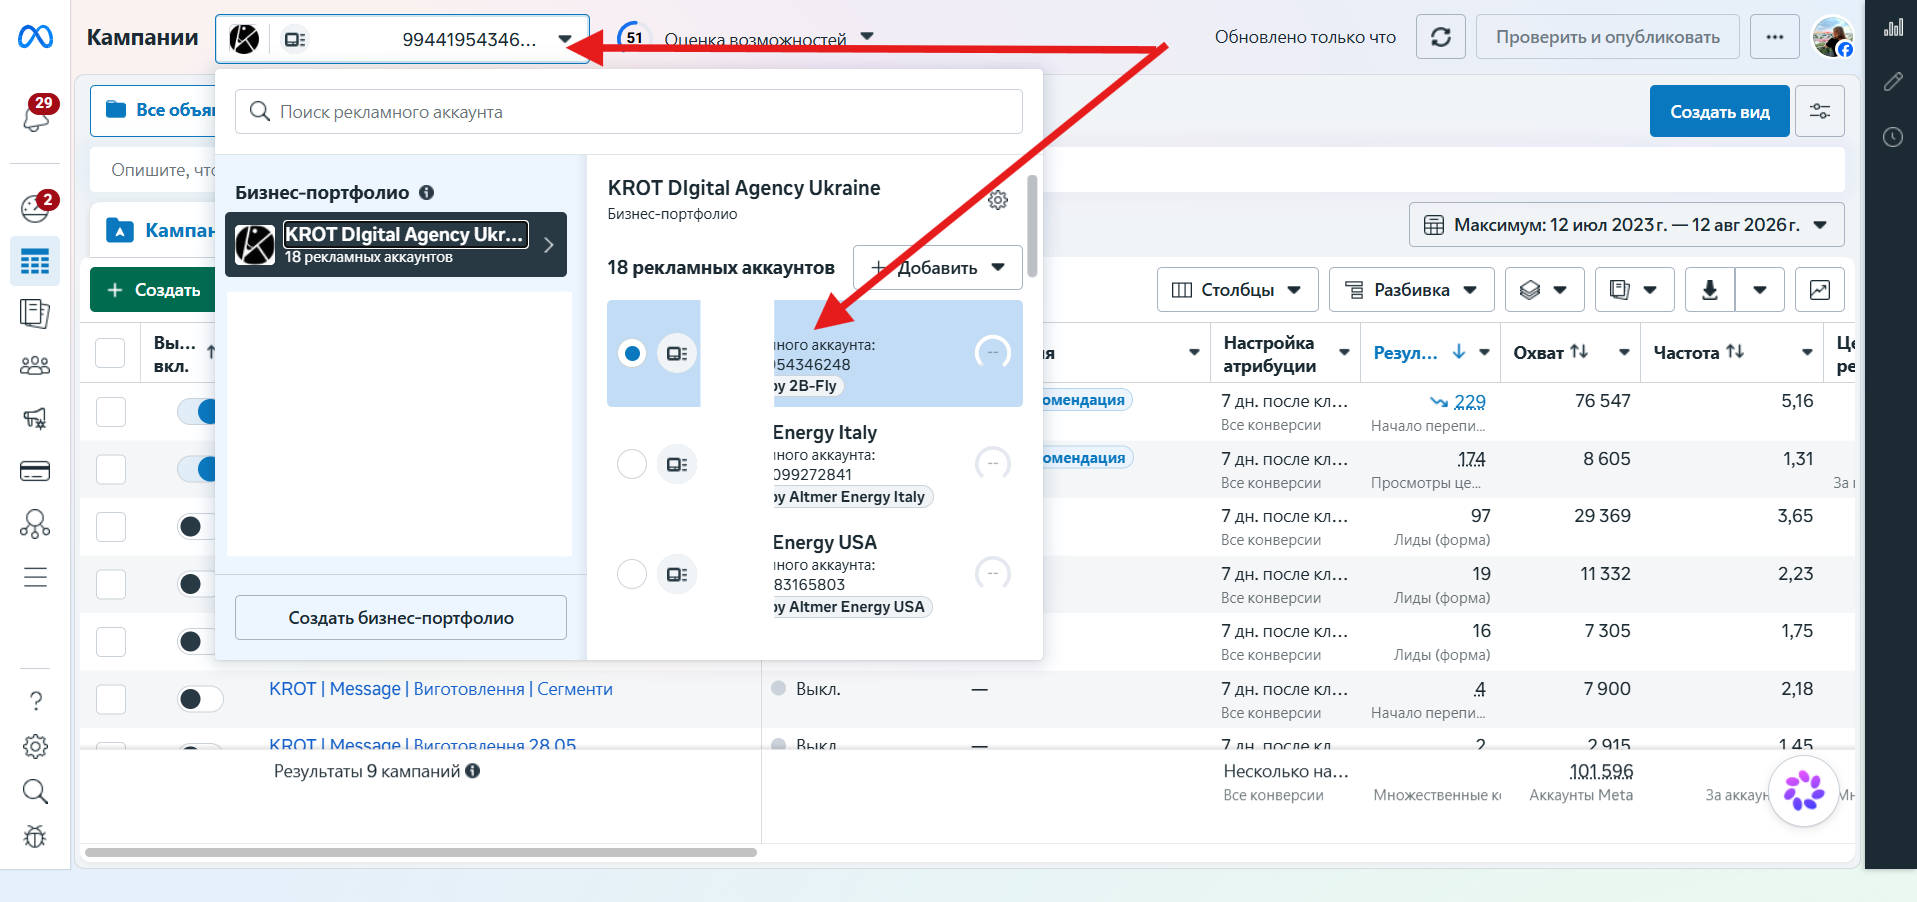
Task: Select the Campaigns table icon in sidebar
Action: tap(35, 262)
